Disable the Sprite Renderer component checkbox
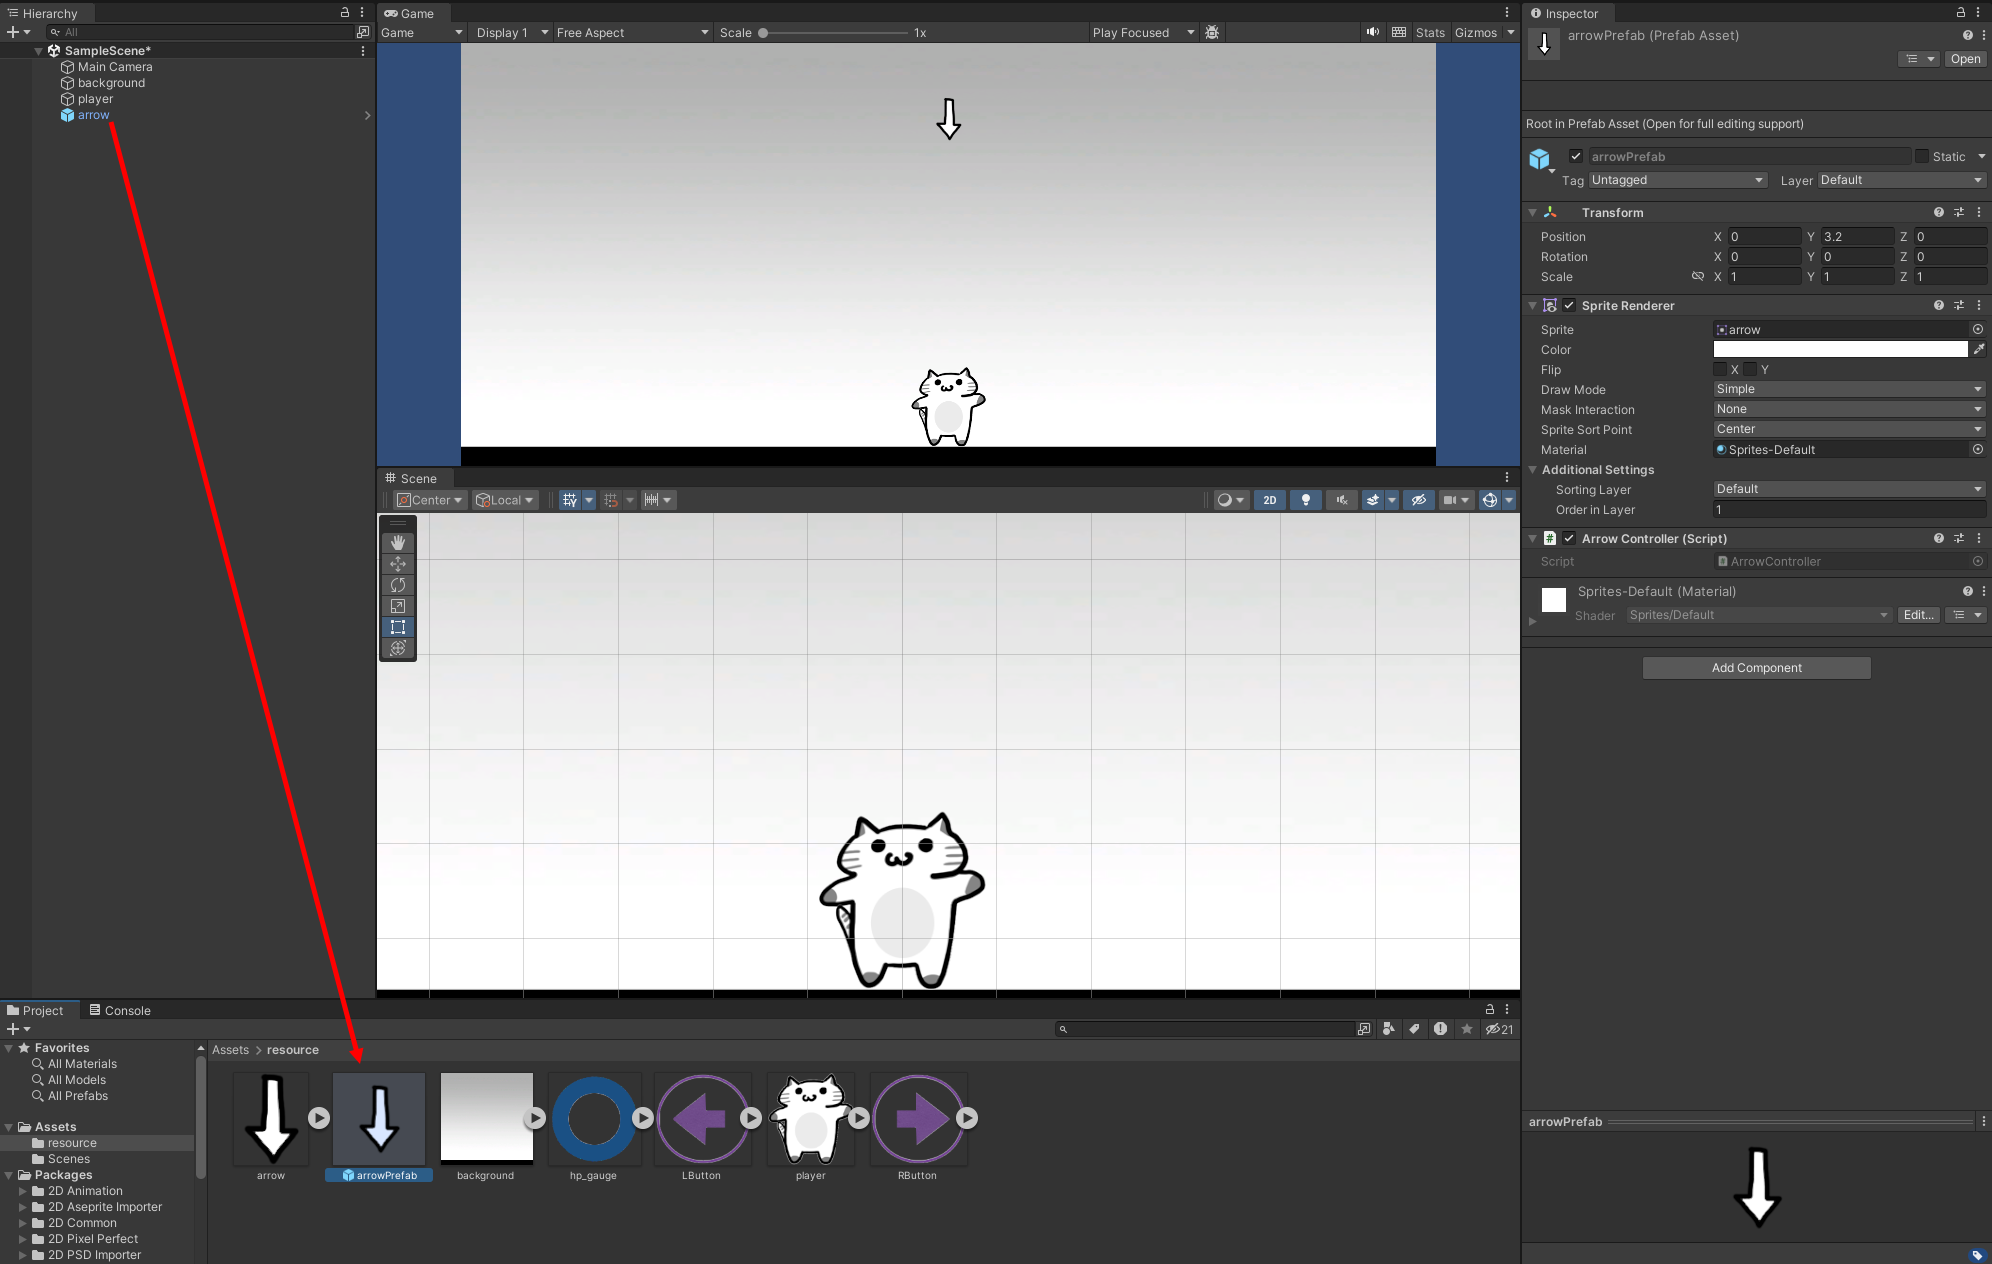1992x1264 pixels. [x=1569, y=305]
